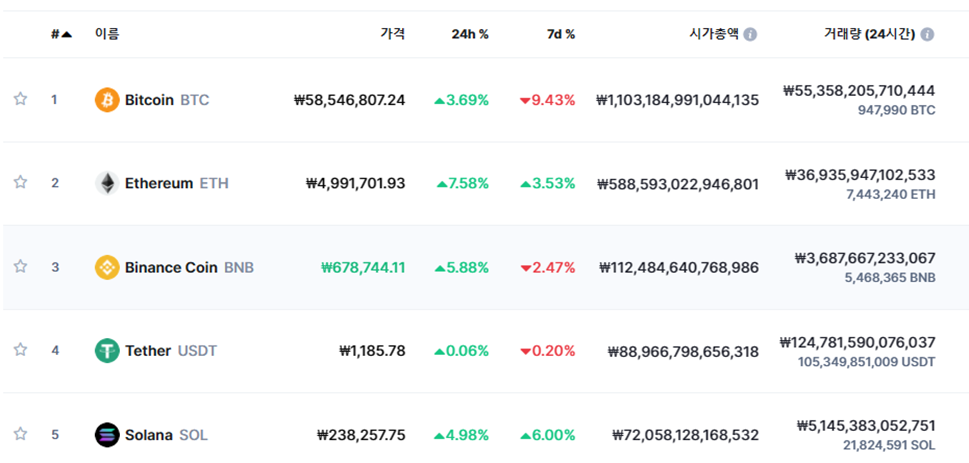
Task: Click Tether market cap ₩88,966,798,656,318
Action: tap(683, 350)
